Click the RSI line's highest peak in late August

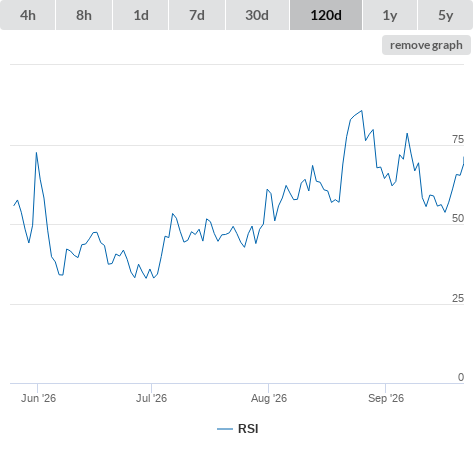click(362, 111)
